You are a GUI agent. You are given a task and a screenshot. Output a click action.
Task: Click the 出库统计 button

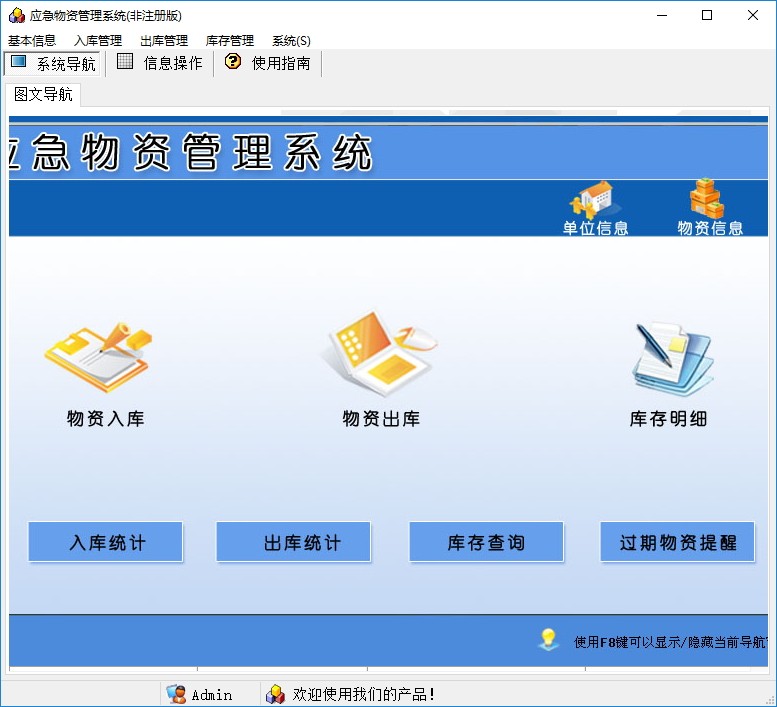pyautogui.click(x=293, y=542)
